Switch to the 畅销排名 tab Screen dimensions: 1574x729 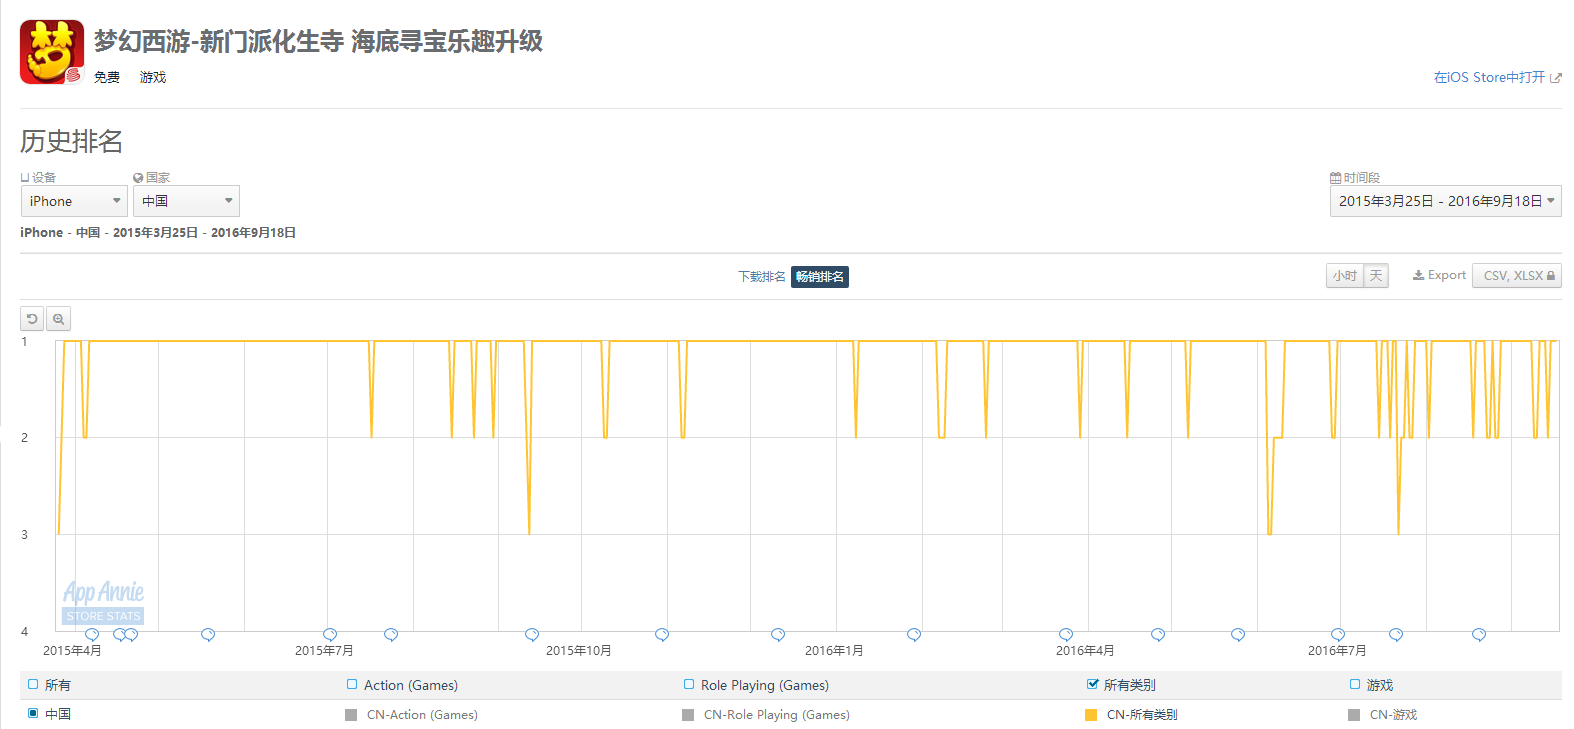click(820, 277)
